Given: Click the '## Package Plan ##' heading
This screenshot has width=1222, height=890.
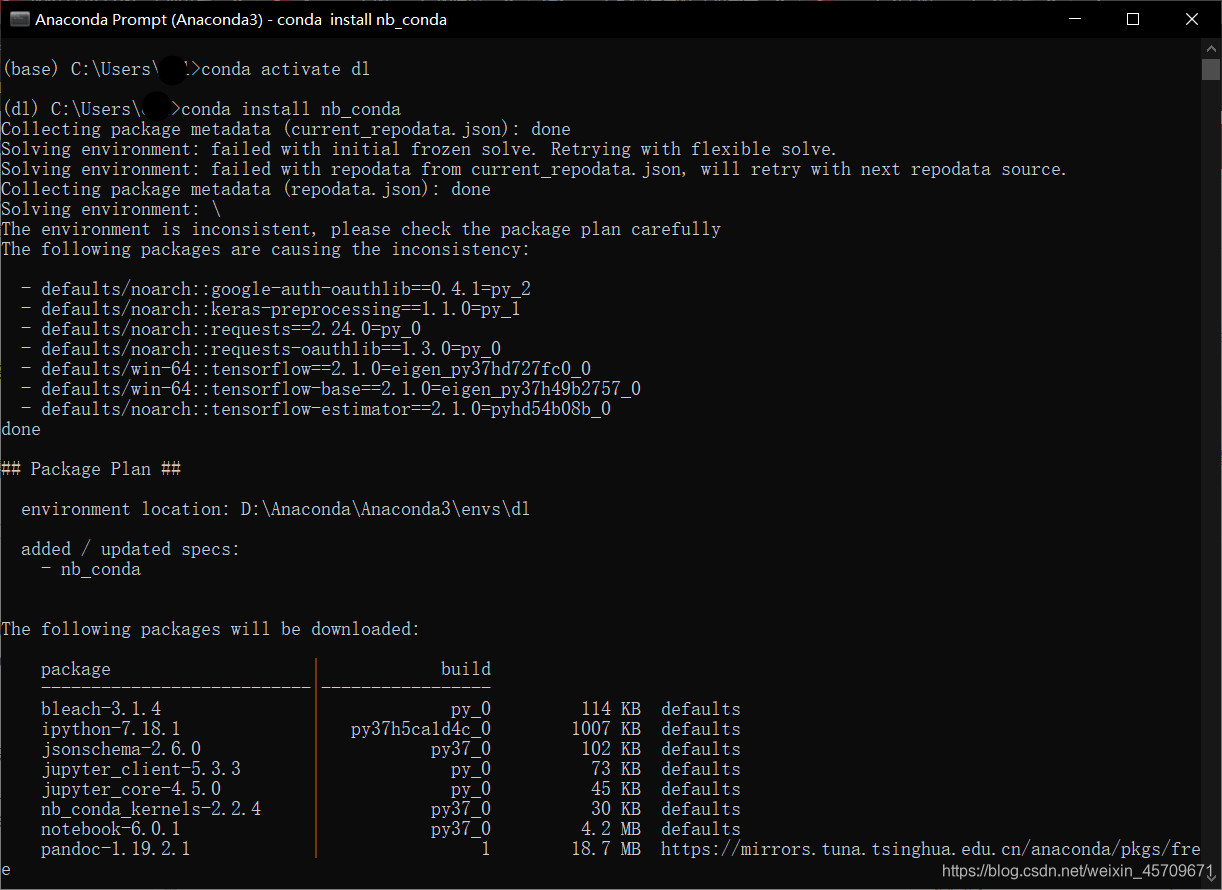Looking at the screenshot, I should click(x=91, y=469).
